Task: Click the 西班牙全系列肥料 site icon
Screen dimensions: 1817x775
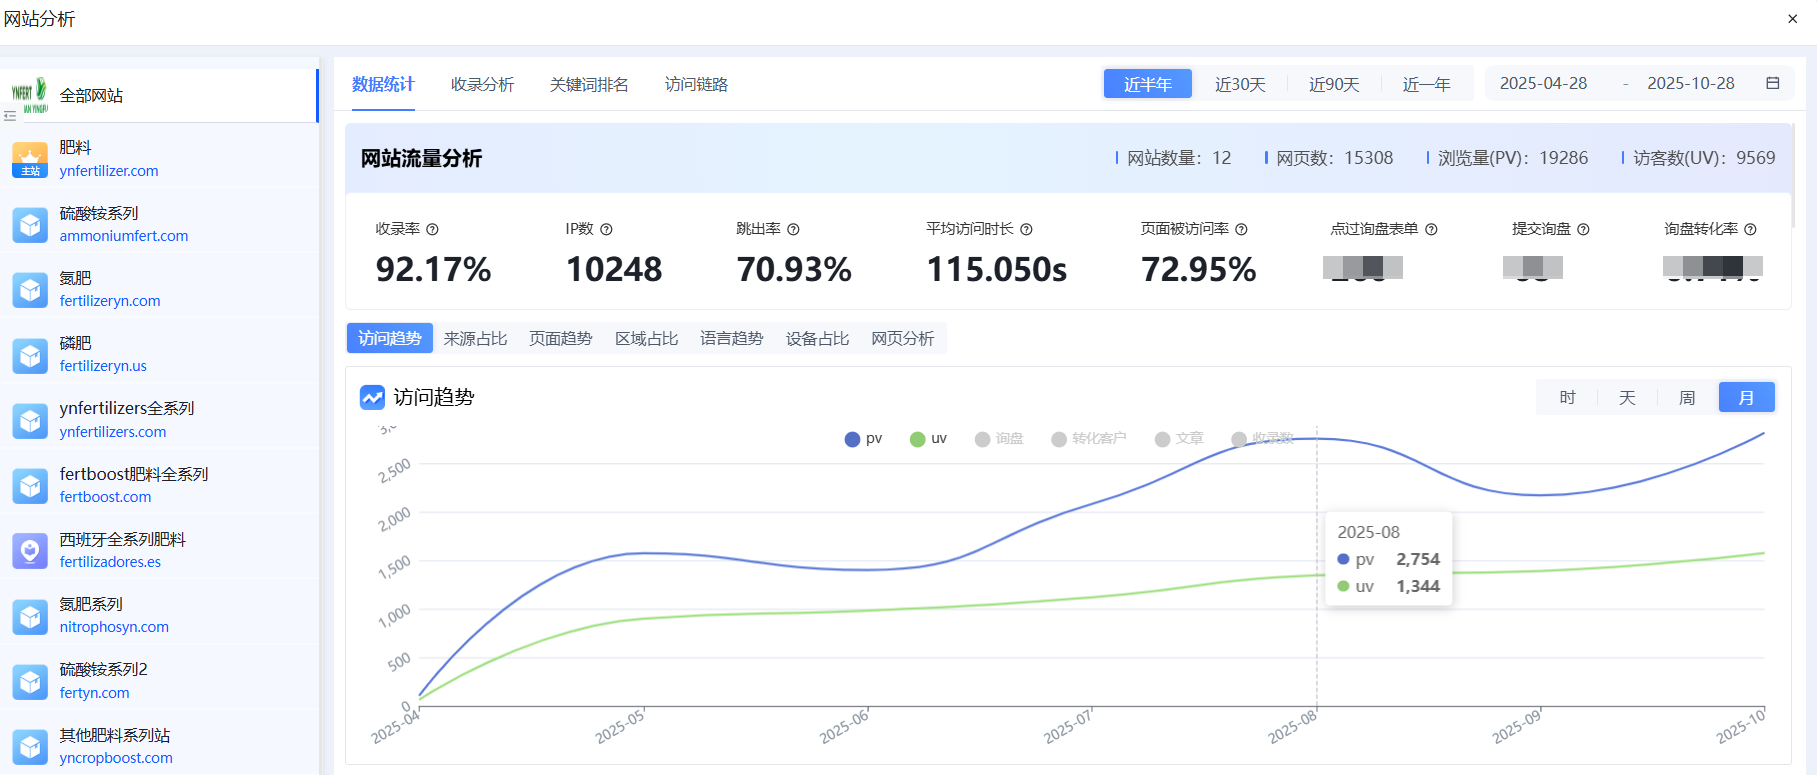Action: click(x=30, y=551)
